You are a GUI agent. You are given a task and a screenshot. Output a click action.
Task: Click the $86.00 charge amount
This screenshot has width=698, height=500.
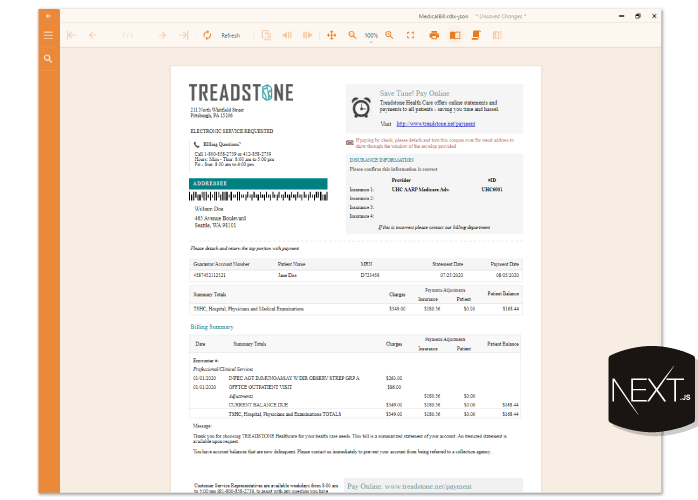pyautogui.click(x=394, y=387)
